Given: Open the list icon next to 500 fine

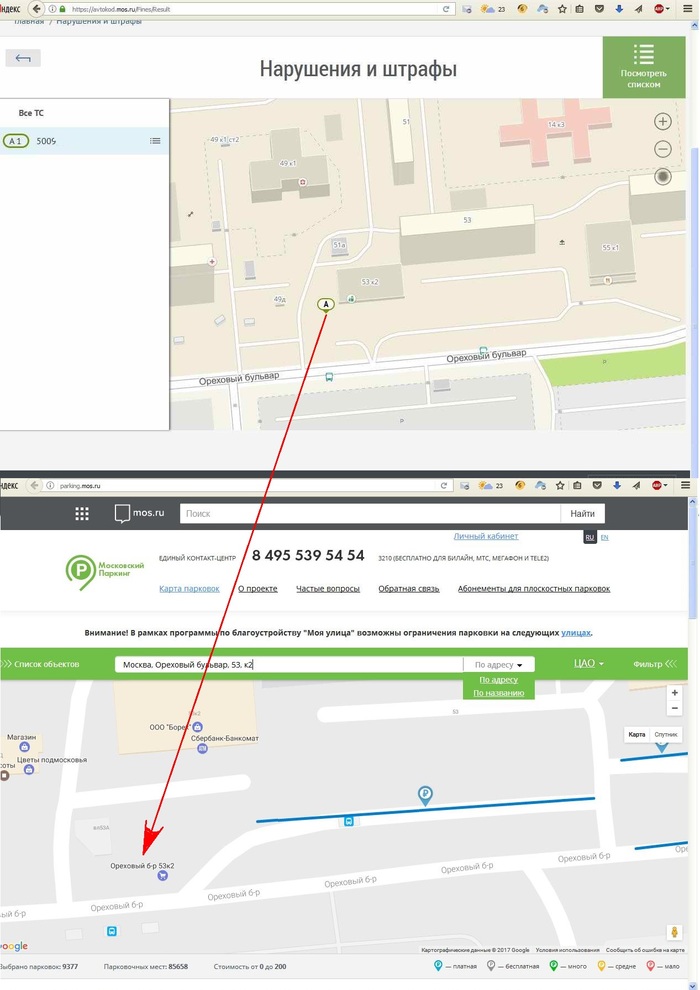Looking at the screenshot, I should (x=155, y=141).
